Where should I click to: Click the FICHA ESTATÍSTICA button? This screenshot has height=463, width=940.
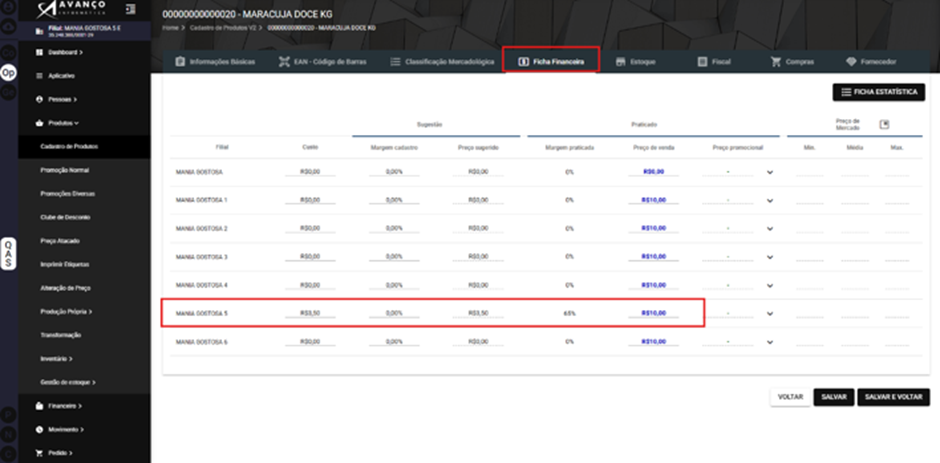point(879,92)
